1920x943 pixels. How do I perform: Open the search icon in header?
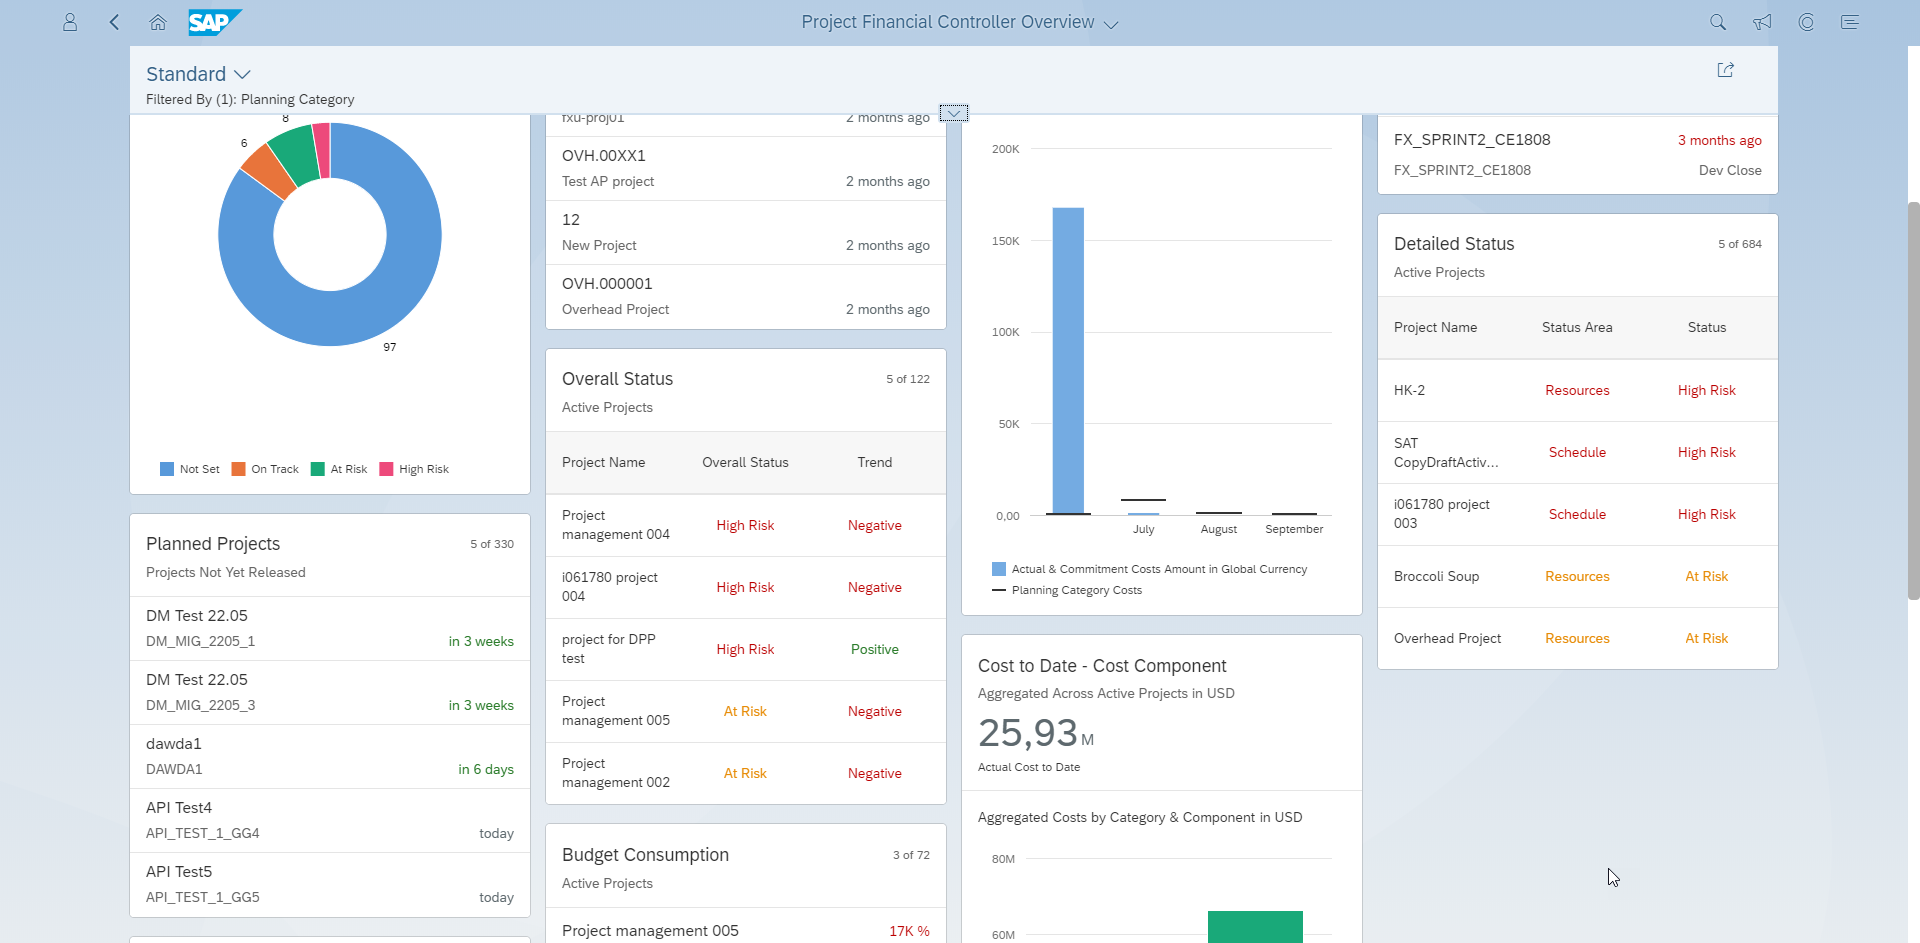click(1718, 22)
